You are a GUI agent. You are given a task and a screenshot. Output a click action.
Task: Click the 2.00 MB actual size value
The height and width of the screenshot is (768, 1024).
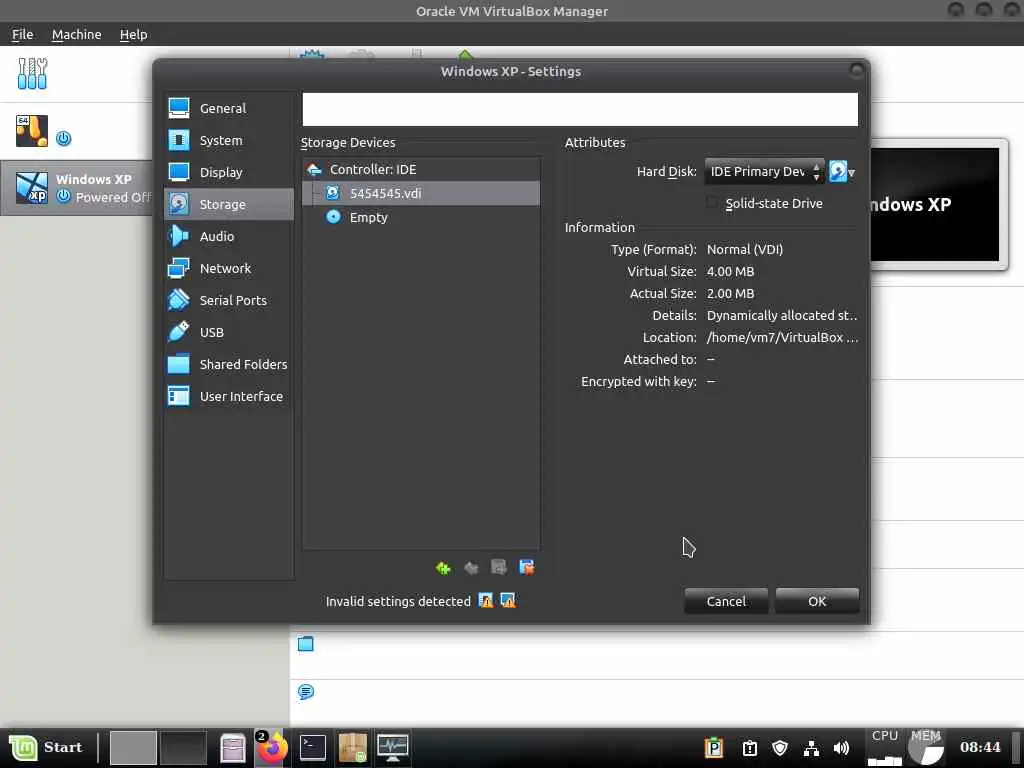[x=730, y=294]
